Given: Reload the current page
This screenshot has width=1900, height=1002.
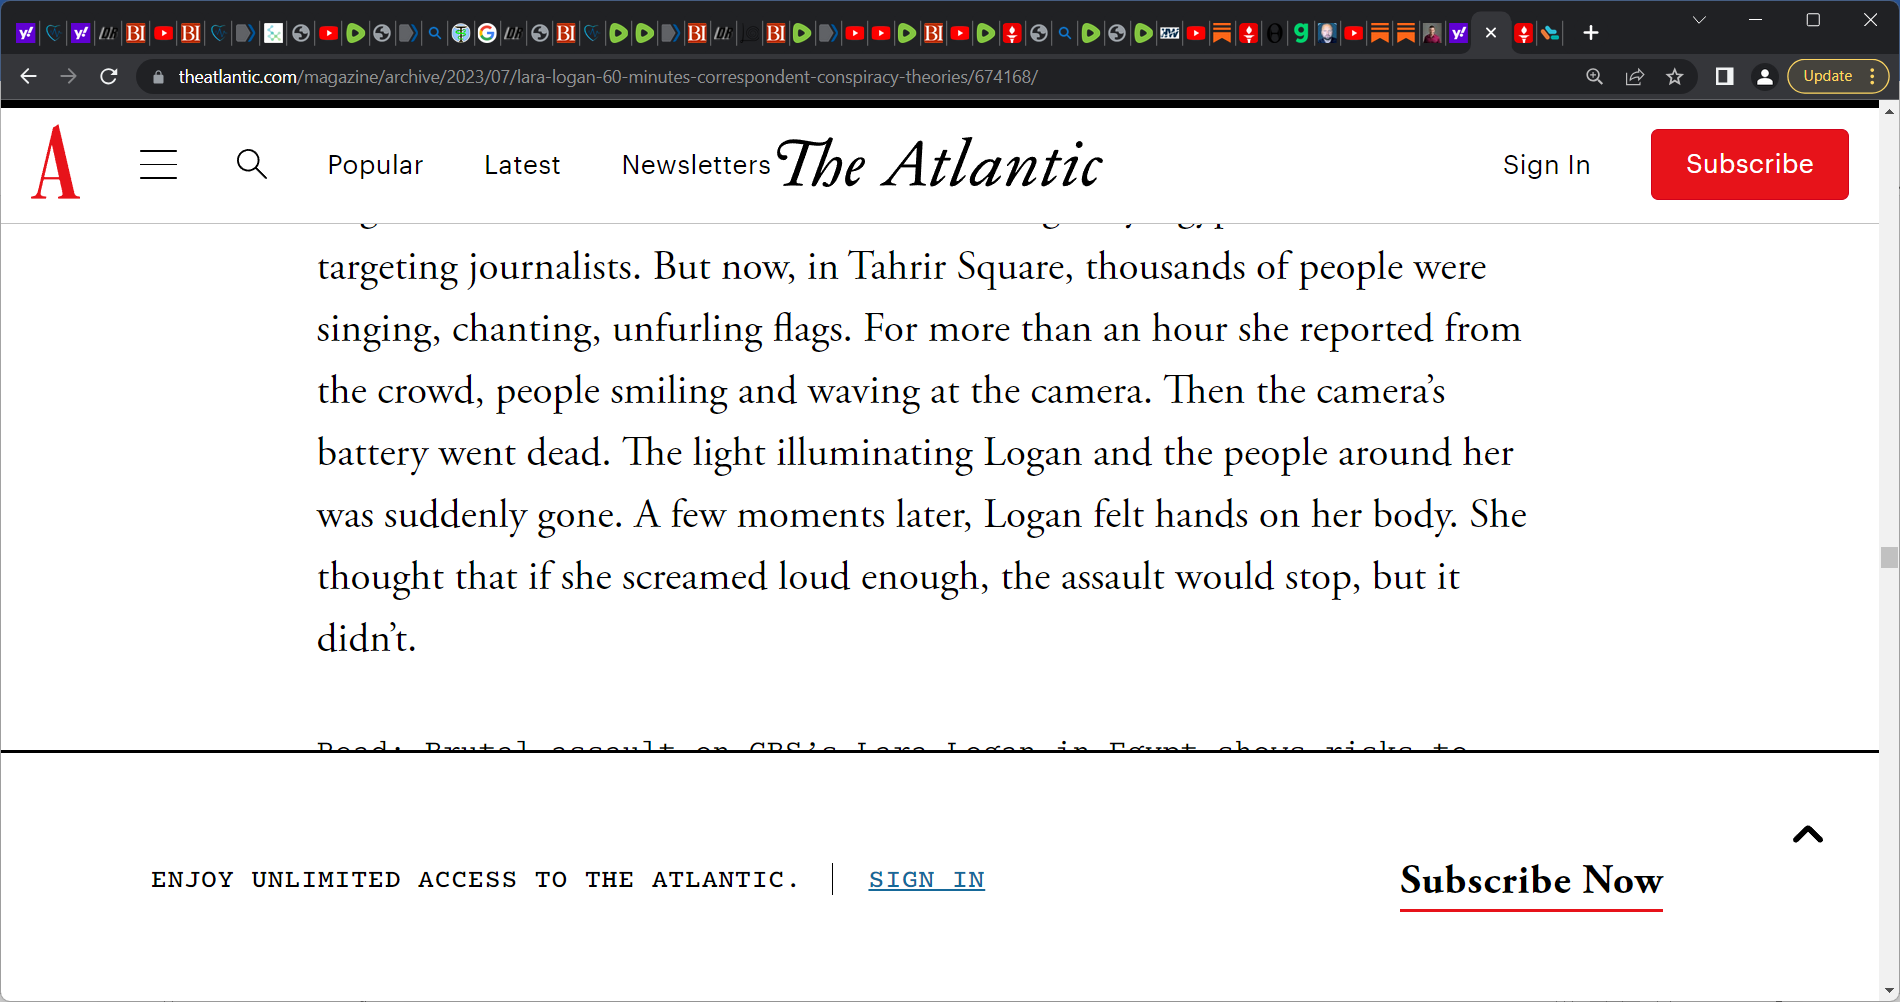Looking at the screenshot, I should tap(109, 77).
